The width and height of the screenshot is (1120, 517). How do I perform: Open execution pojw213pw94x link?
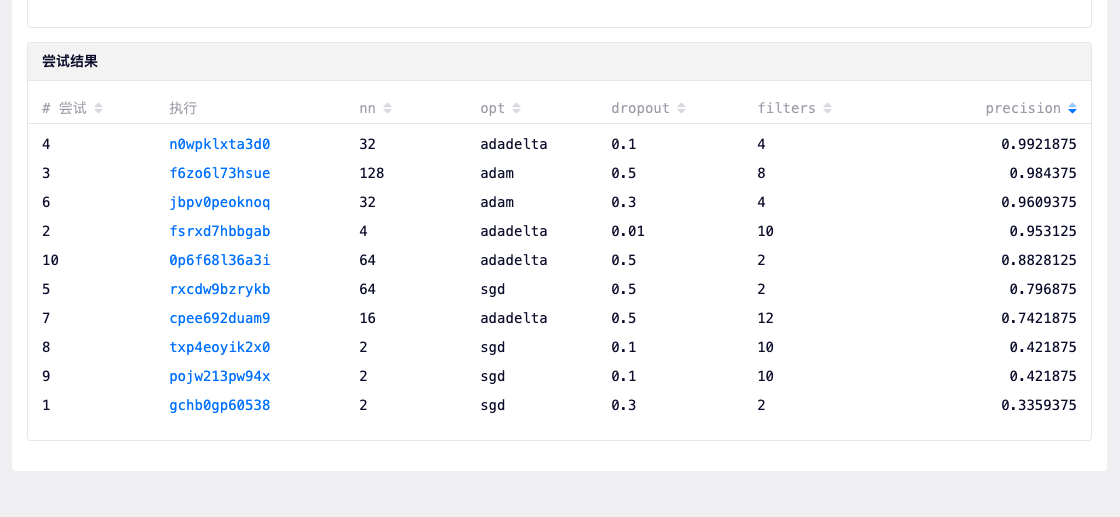(219, 376)
